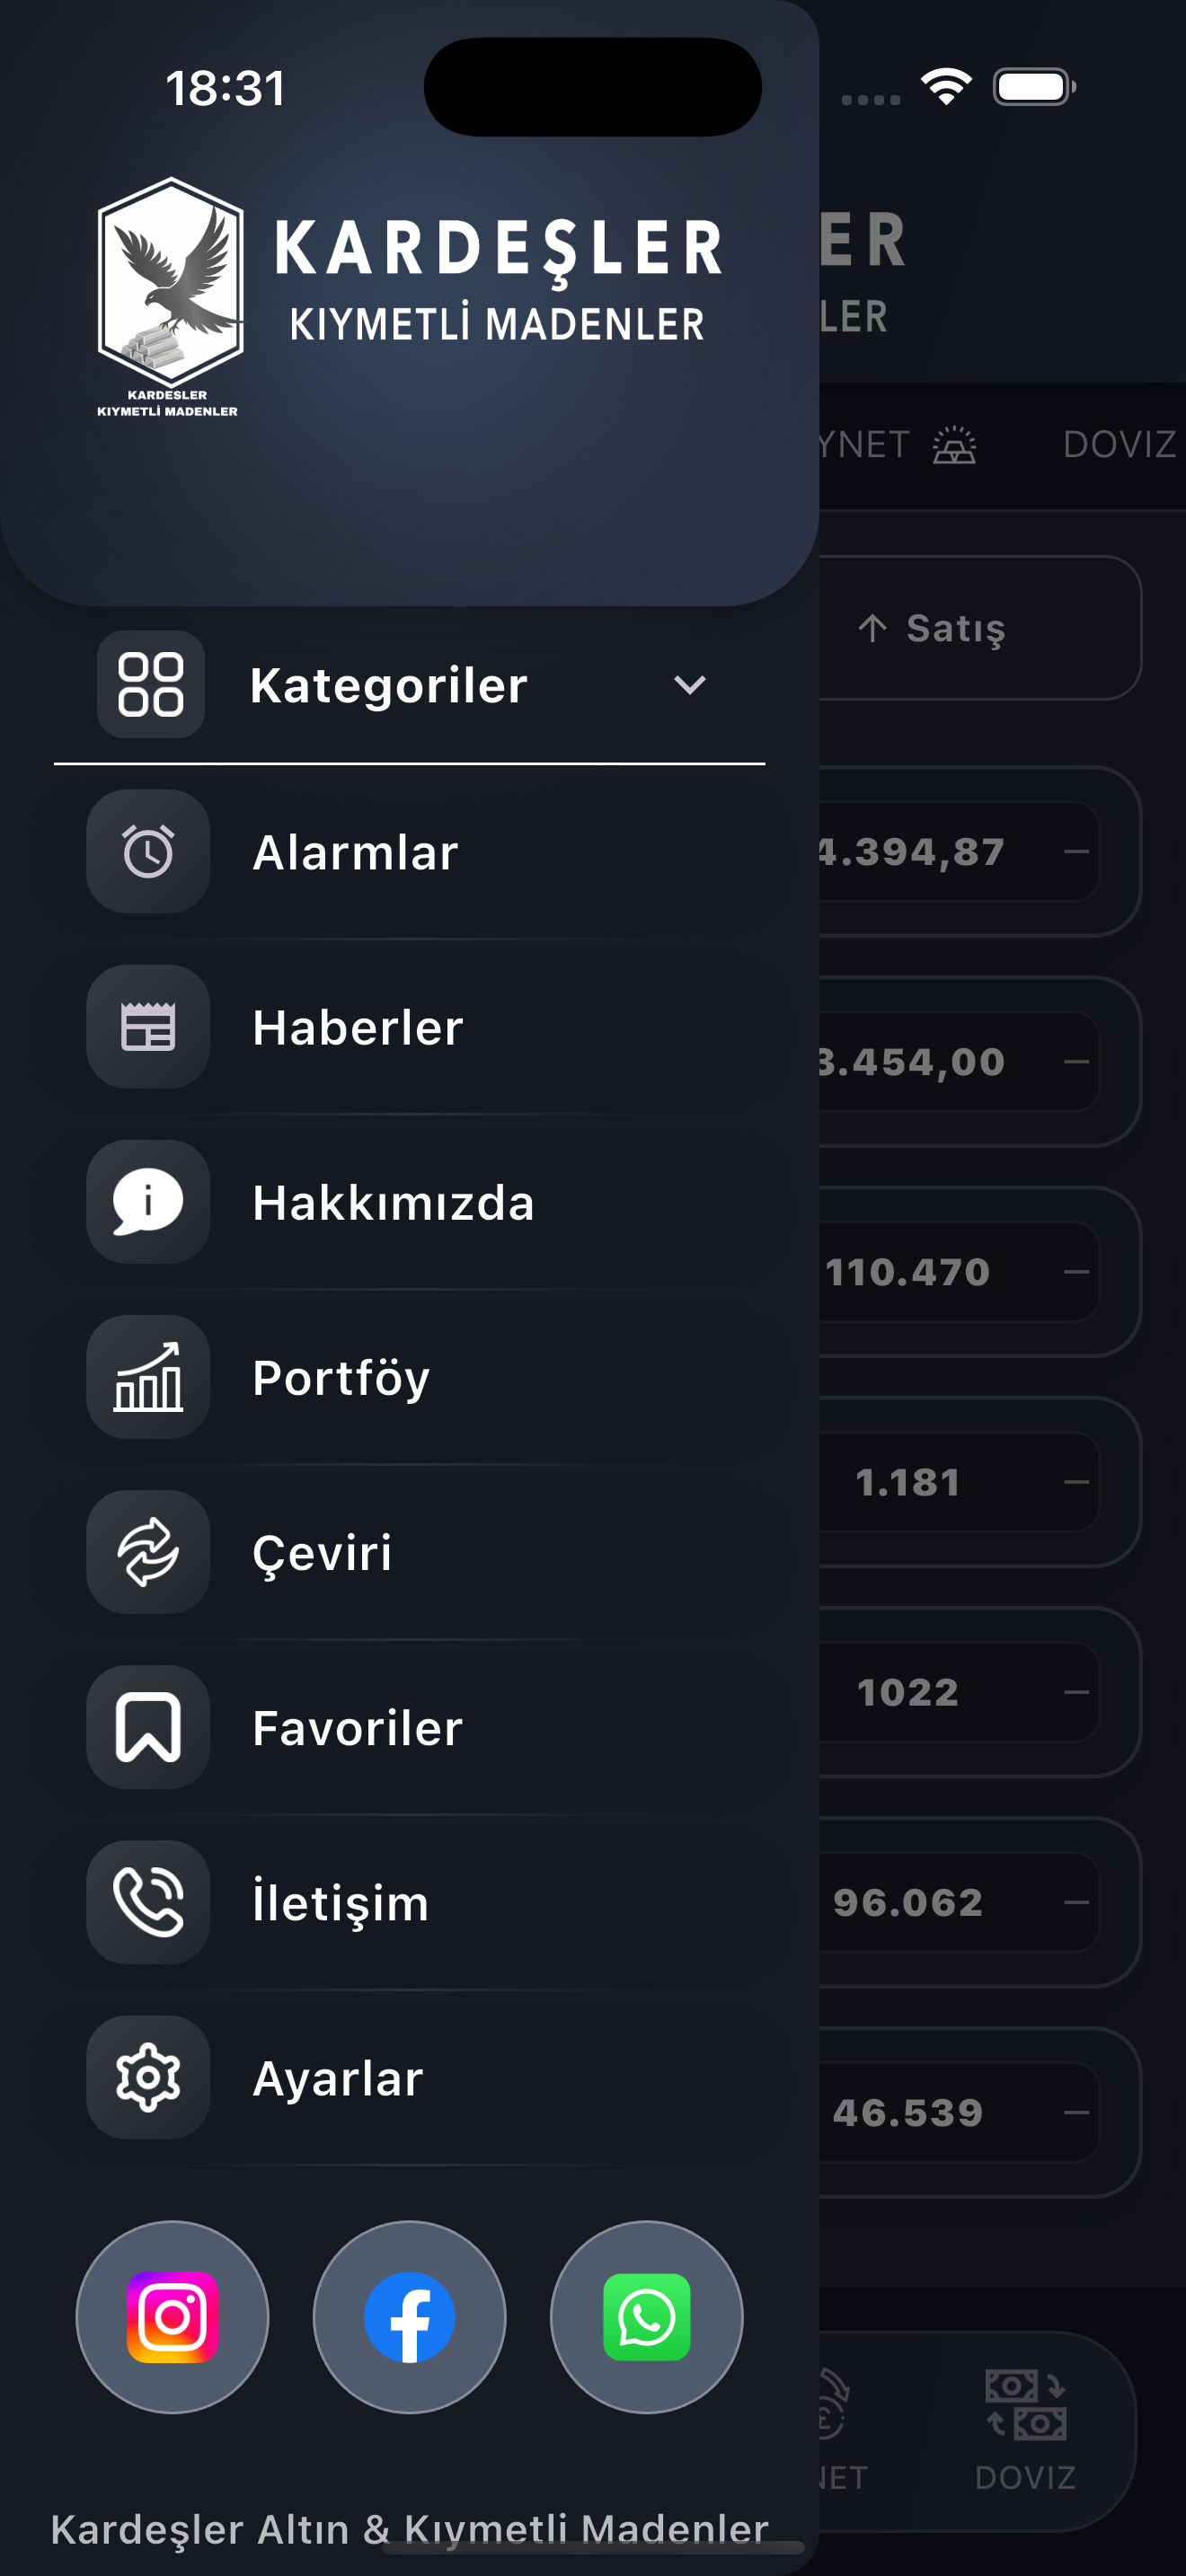Screen dimensions: 1186x2576
Task: Tap the Portföy chart icon
Action: coord(148,1377)
